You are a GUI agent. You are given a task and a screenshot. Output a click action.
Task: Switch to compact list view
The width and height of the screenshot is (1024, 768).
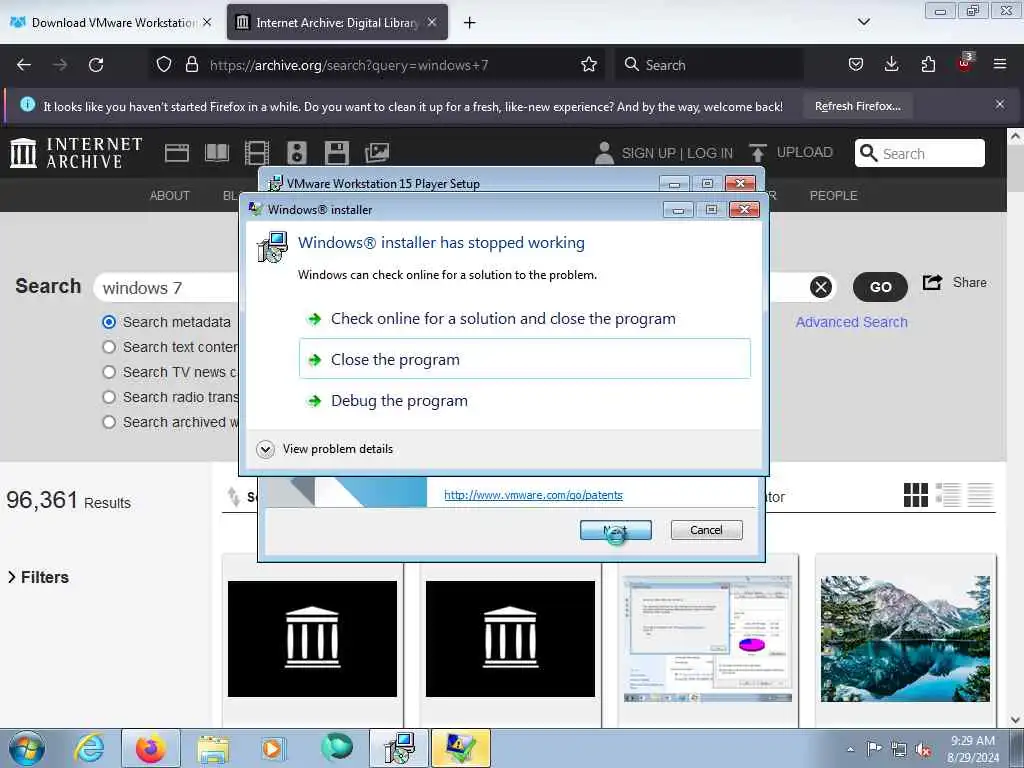[980, 495]
